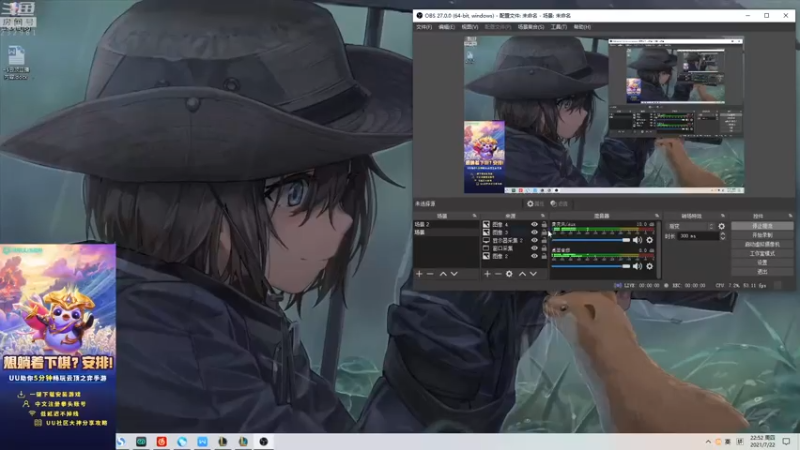Click the Studio Mode button
The width and height of the screenshot is (800, 450).
(x=762, y=254)
